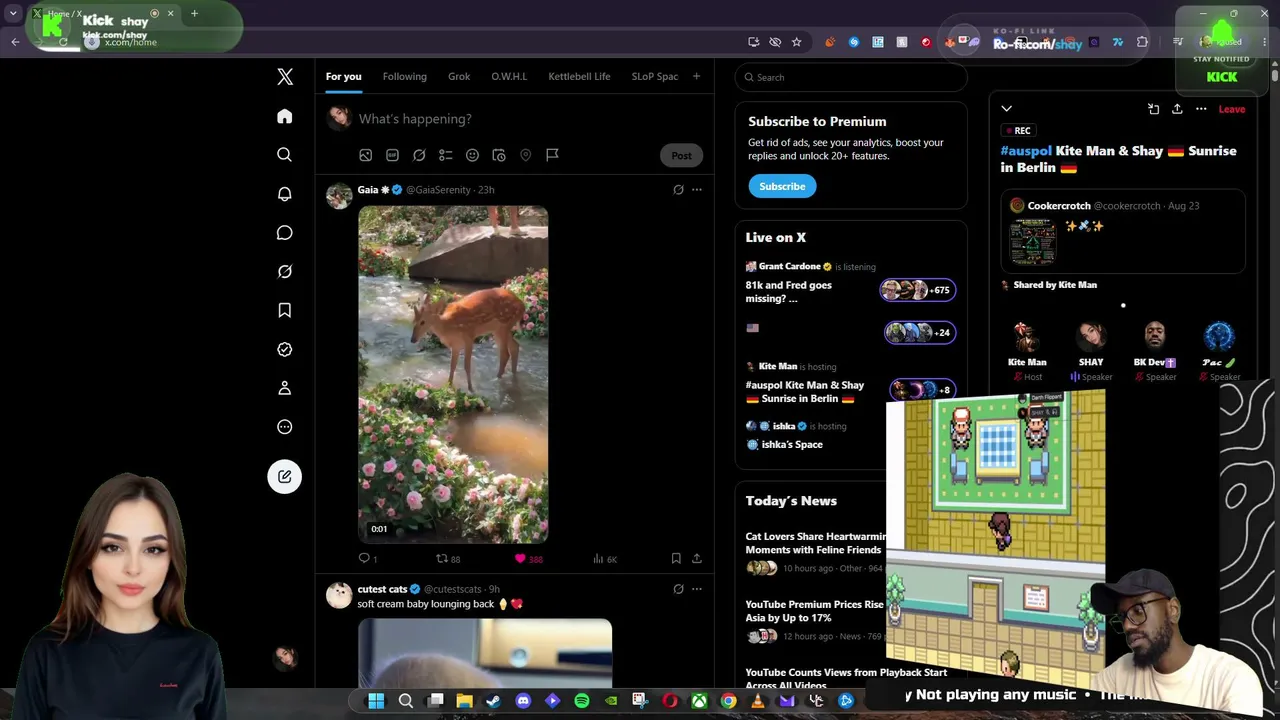Open Cookercrotch shared post image

[x=1032, y=241]
